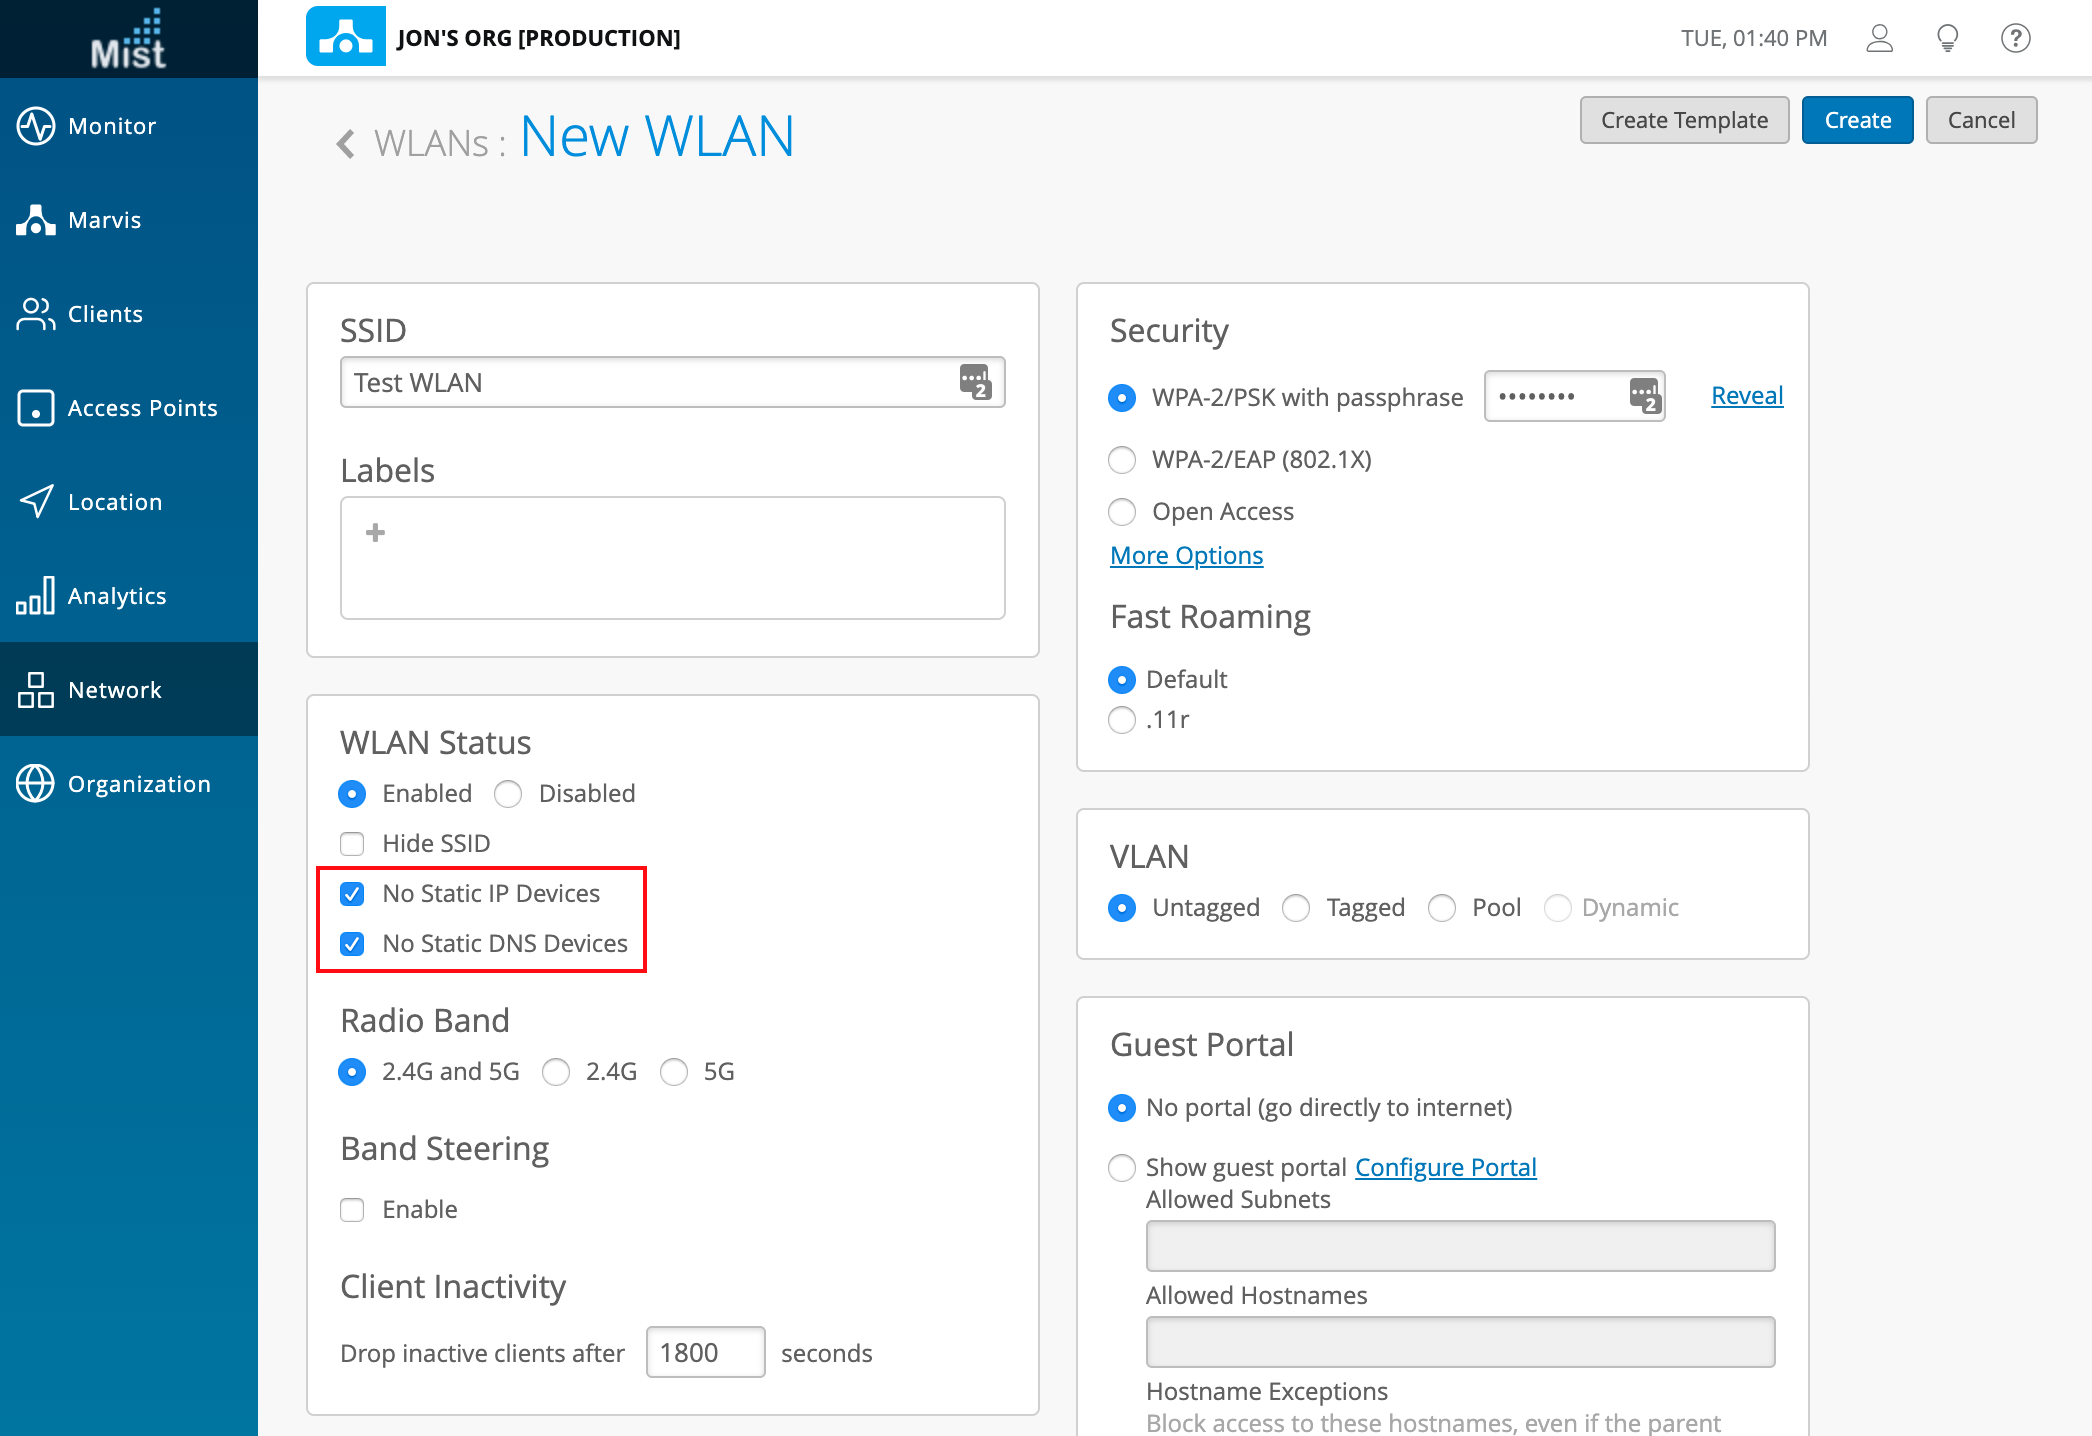2092x1436 pixels.
Task: Enable Band Steering checkbox
Action: click(x=352, y=1210)
